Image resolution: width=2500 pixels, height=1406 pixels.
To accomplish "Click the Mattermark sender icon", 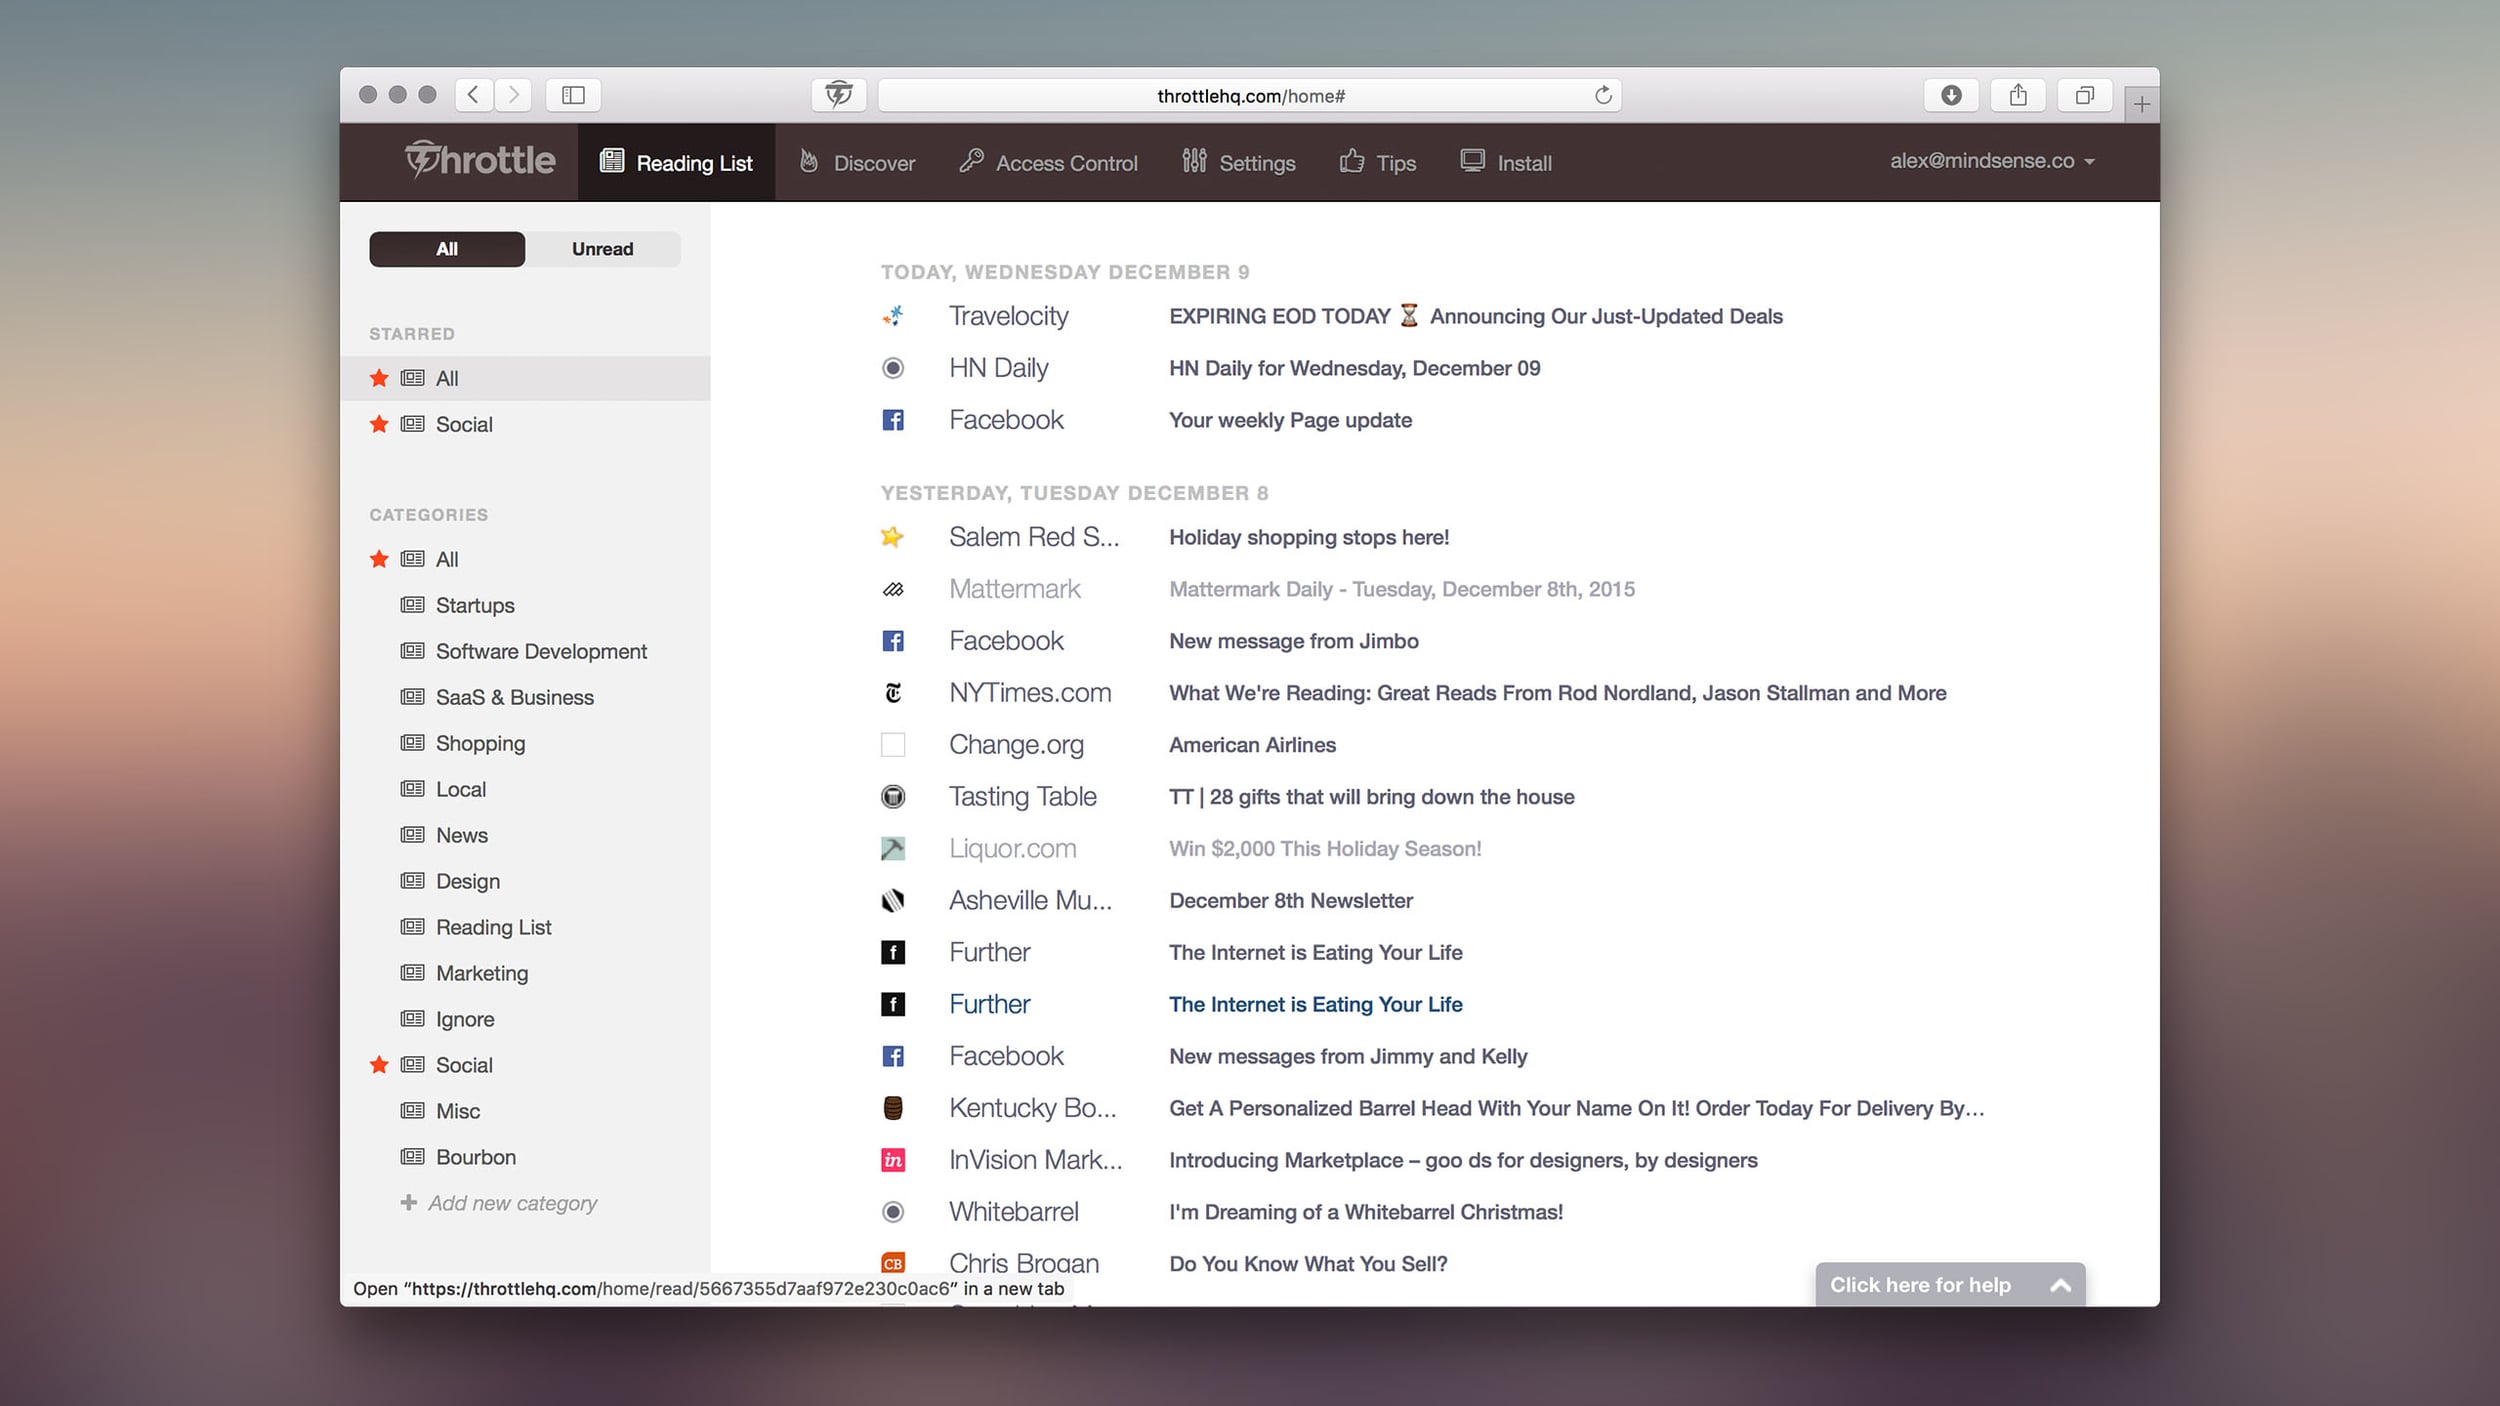I will 893,589.
